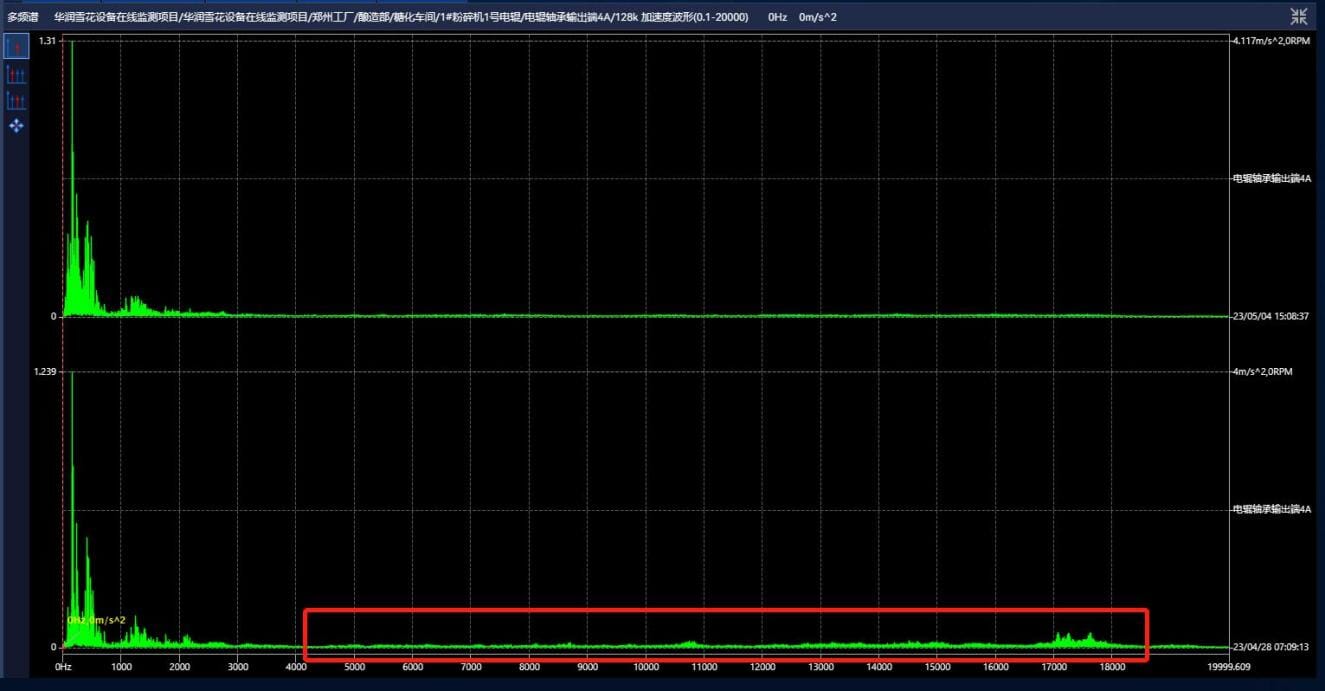
Task: Click upper chart's 电辊轴承输出端4A label
Action: 1271,178
